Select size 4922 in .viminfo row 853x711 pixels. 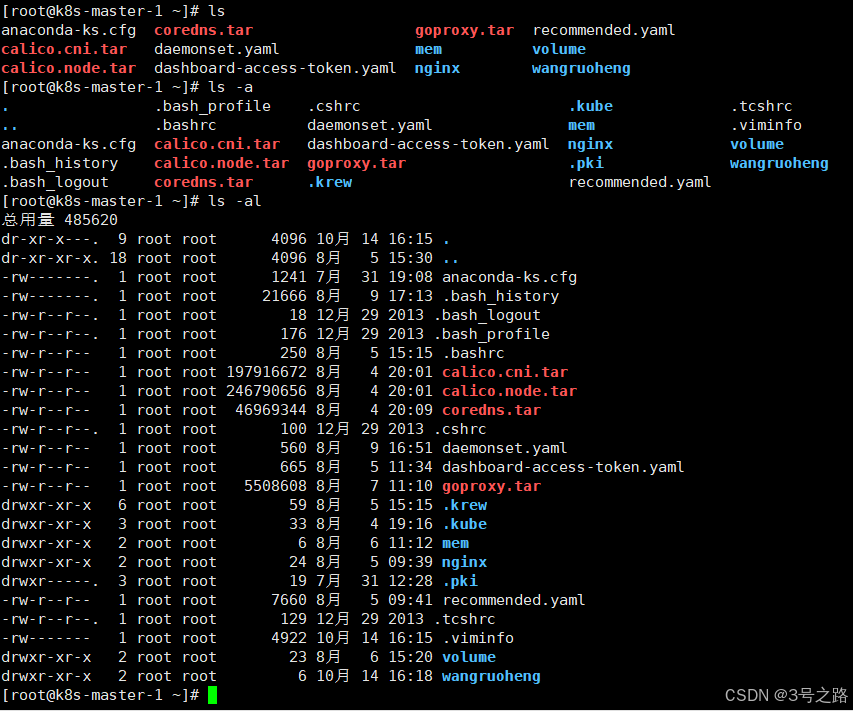click(x=289, y=638)
